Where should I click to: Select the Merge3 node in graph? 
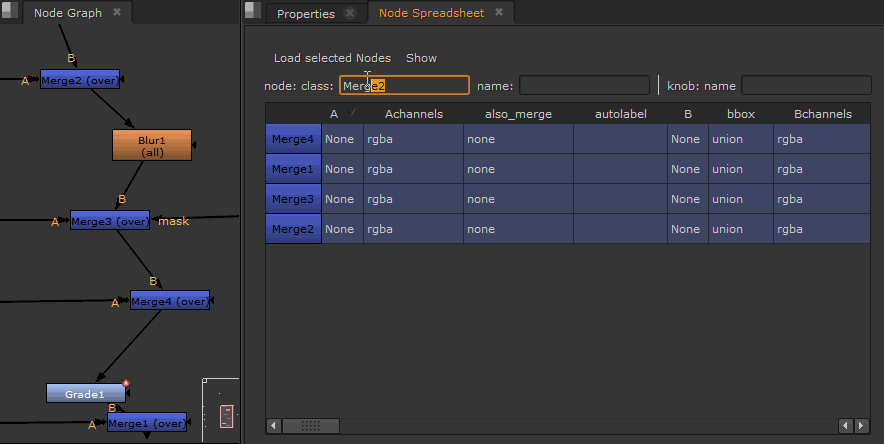coord(110,221)
